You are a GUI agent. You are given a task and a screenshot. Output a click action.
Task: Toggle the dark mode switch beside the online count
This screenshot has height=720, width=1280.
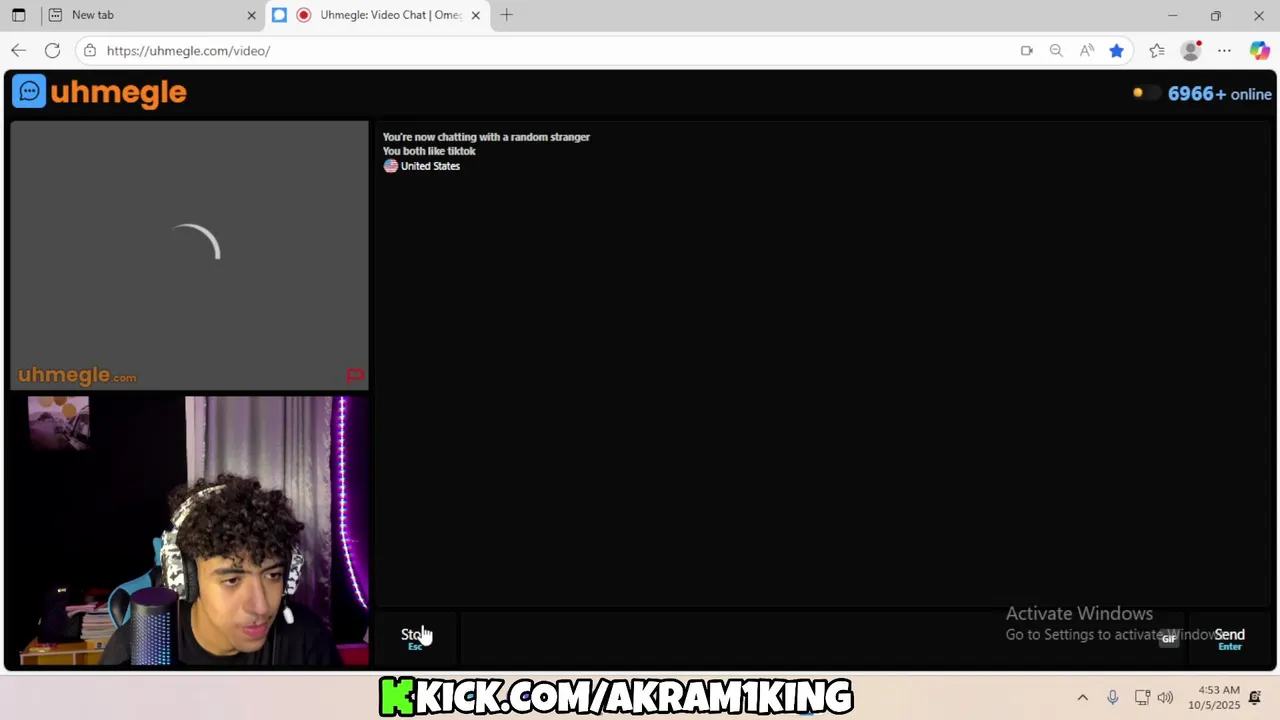(1146, 93)
